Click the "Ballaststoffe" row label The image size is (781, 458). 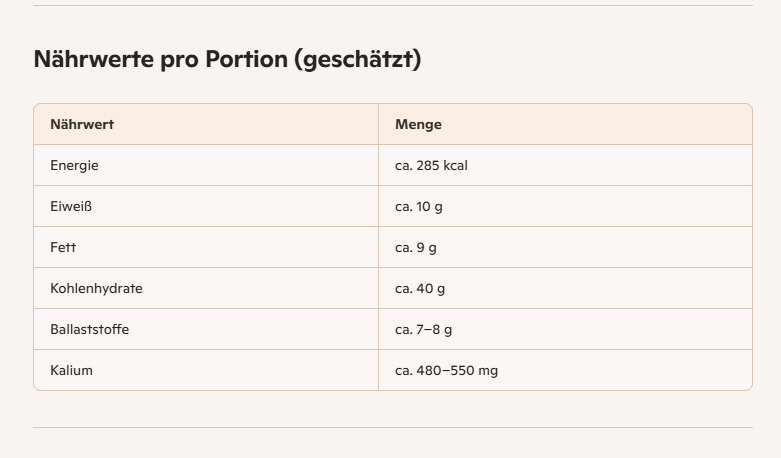[x=89, y=330]
